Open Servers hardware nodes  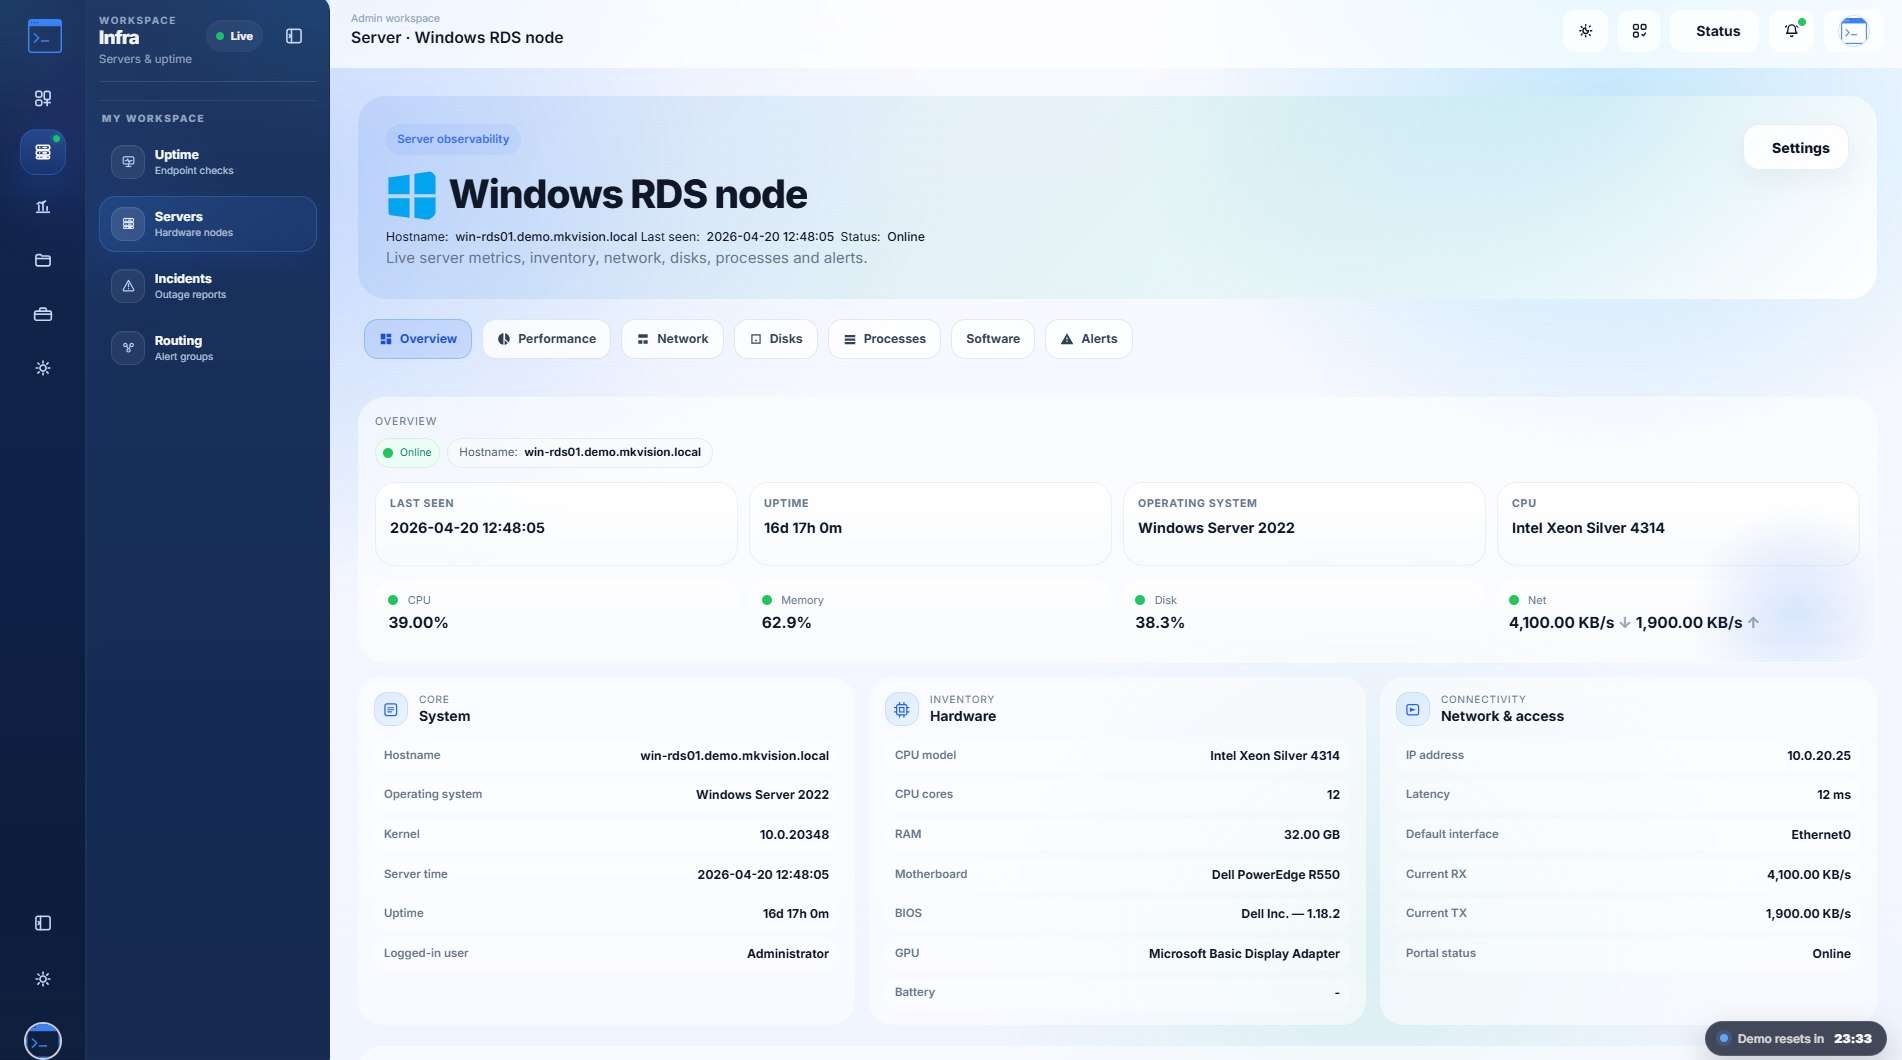208,224
